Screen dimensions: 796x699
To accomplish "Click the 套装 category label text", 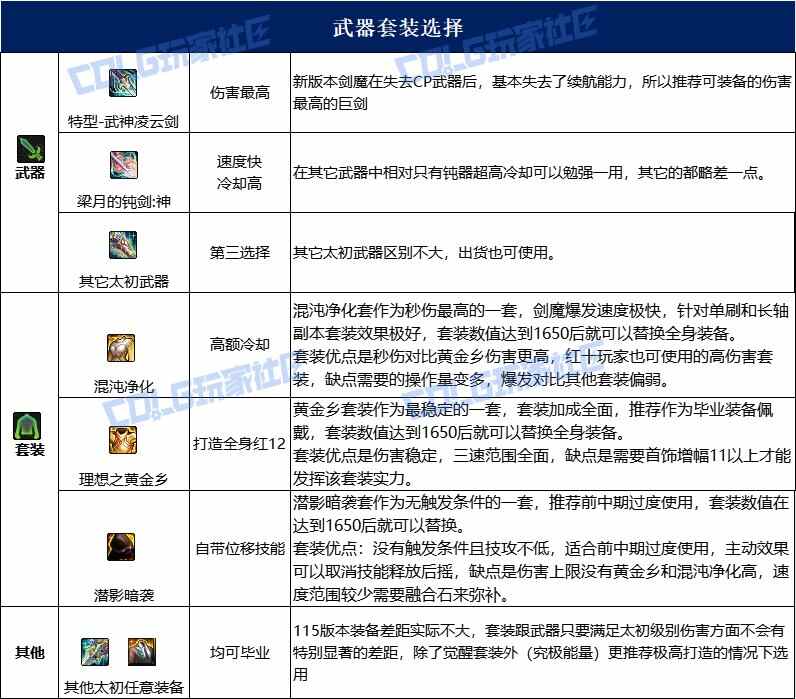I will click(x=30, y=449).
